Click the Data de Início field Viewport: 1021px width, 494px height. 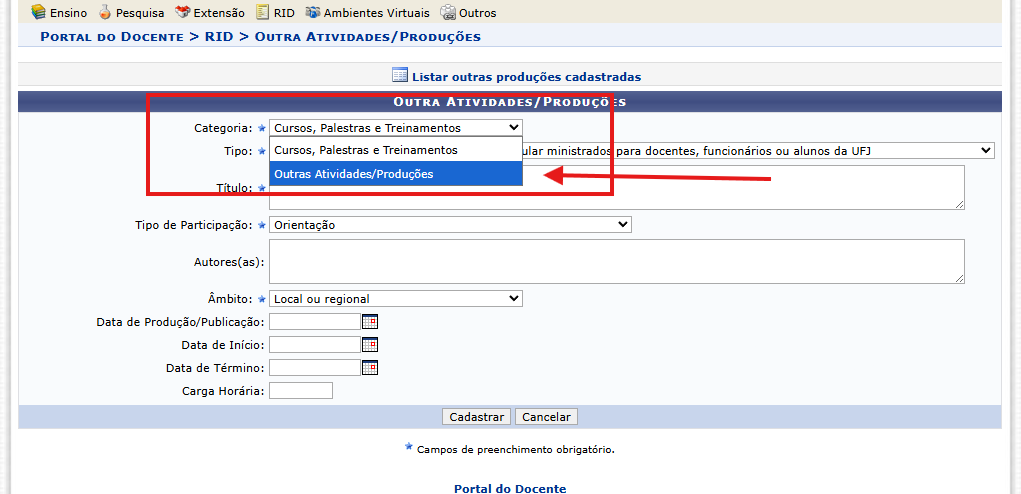click(x=315, y=344)
